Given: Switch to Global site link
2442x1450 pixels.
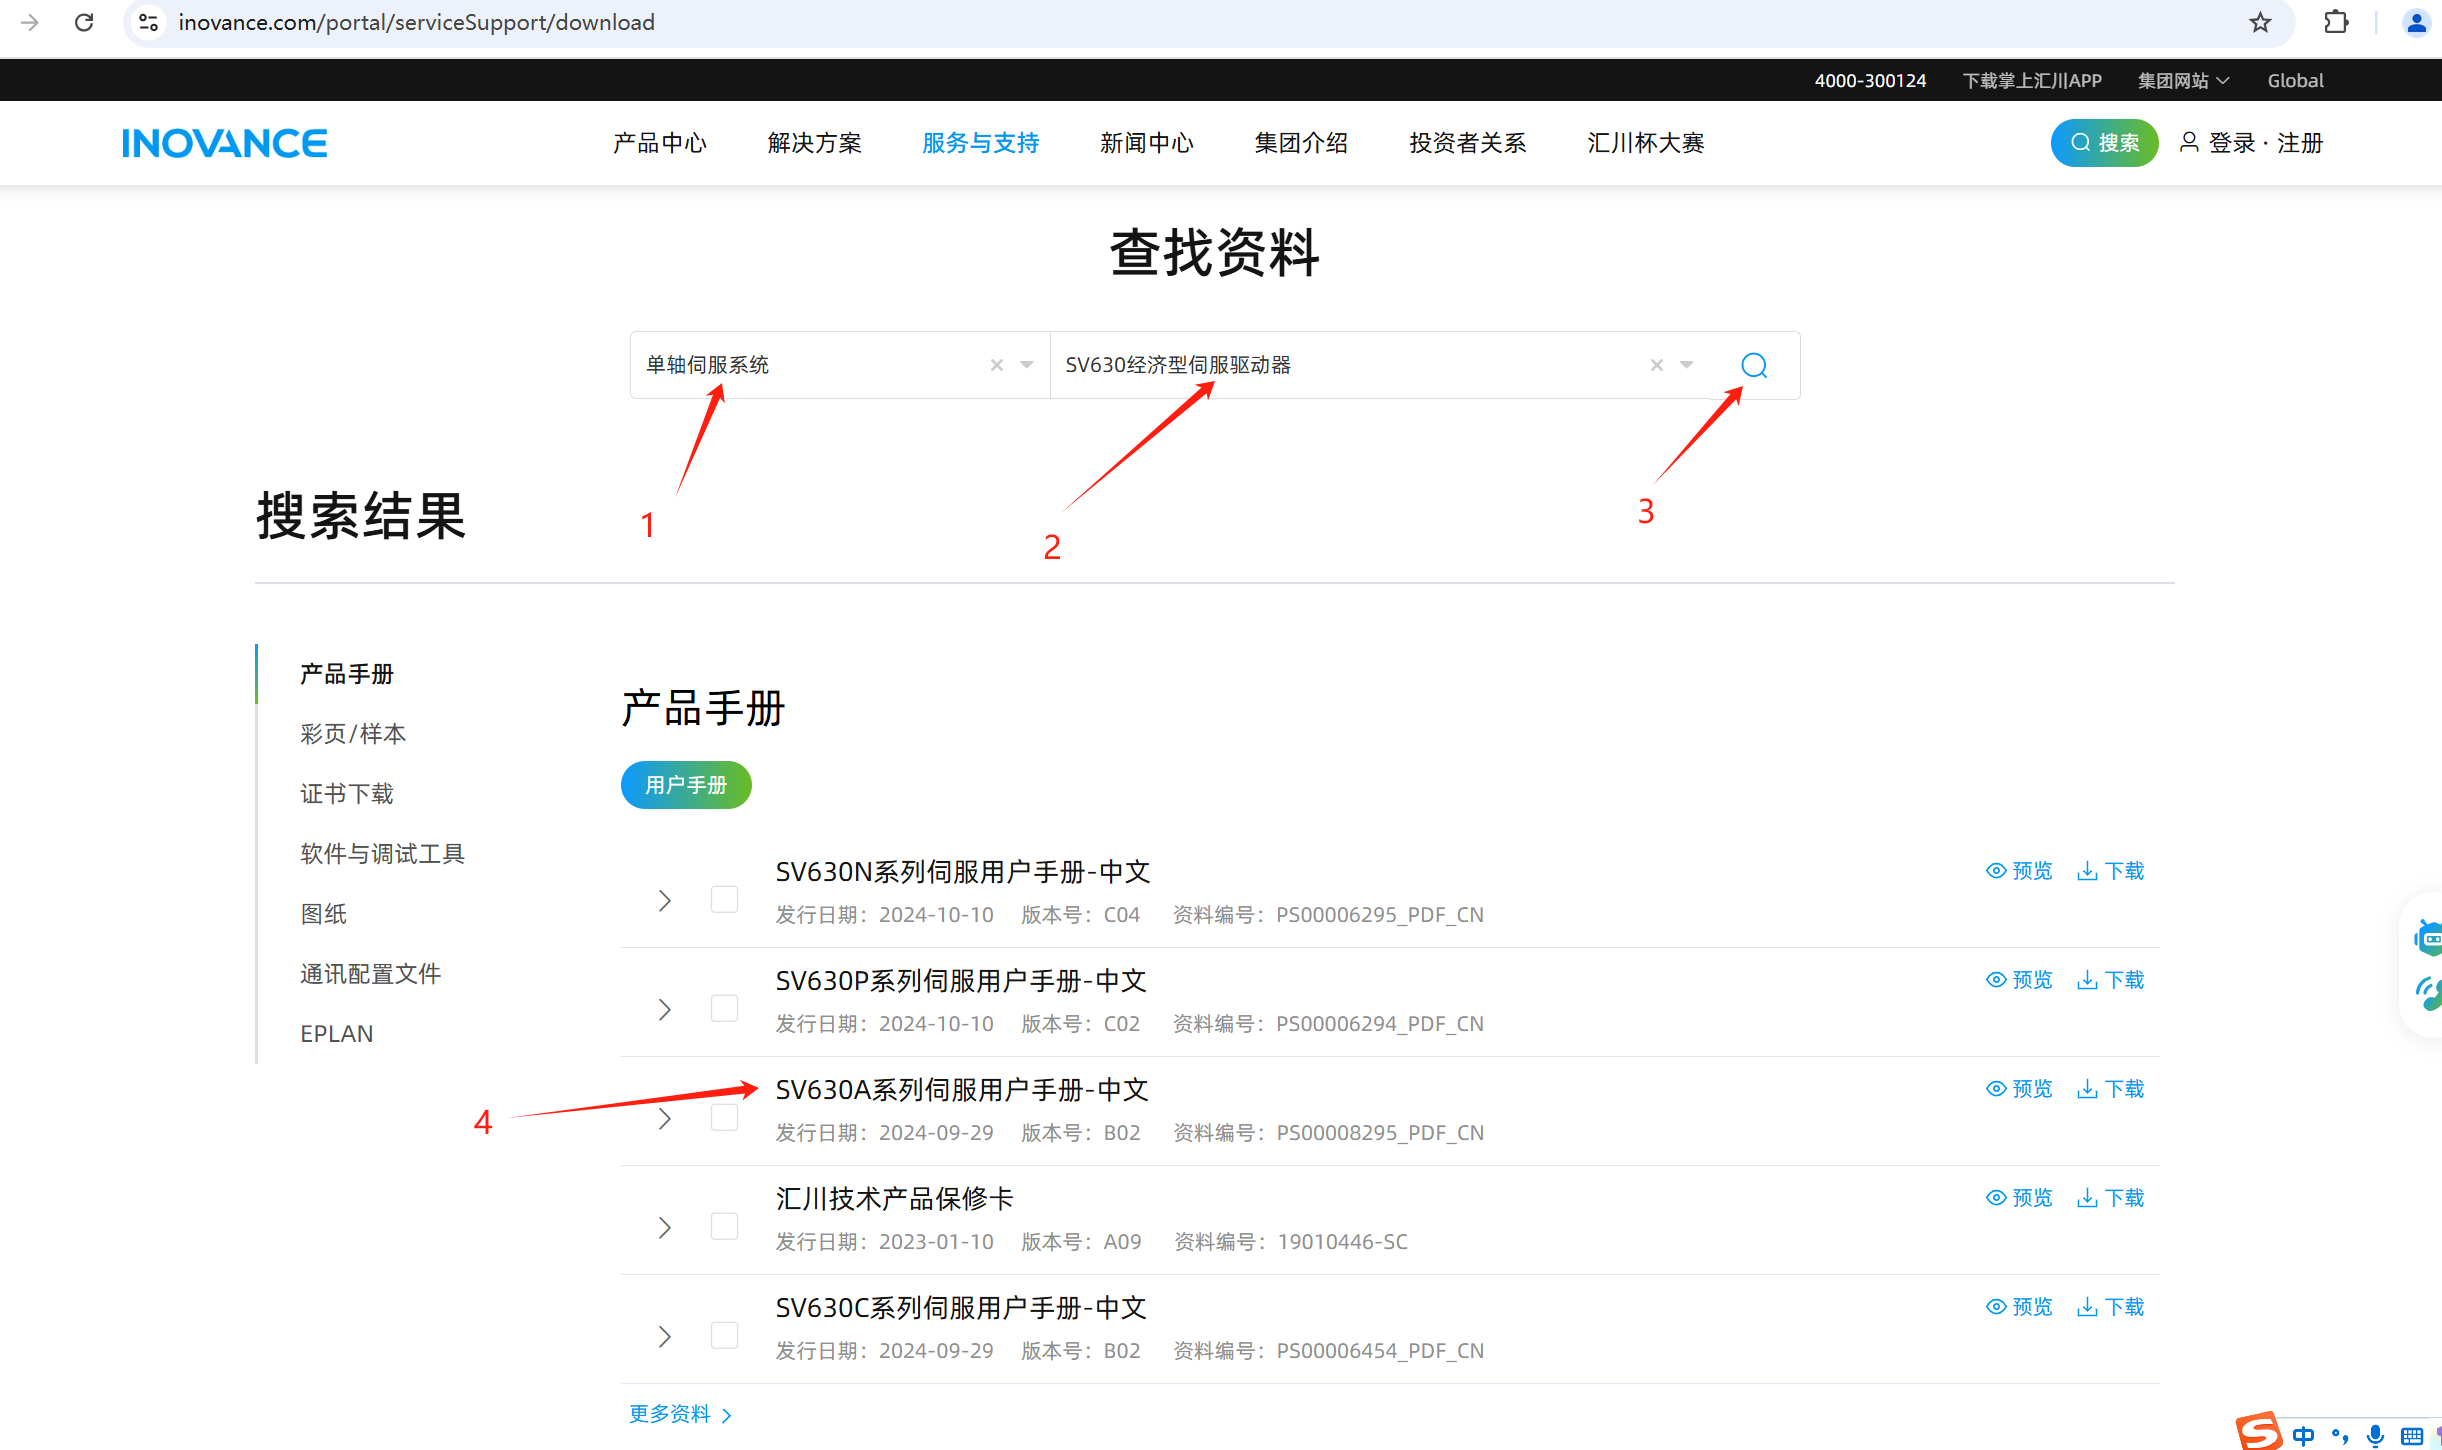Looking at the screenshot, I should pos(2295,81).
